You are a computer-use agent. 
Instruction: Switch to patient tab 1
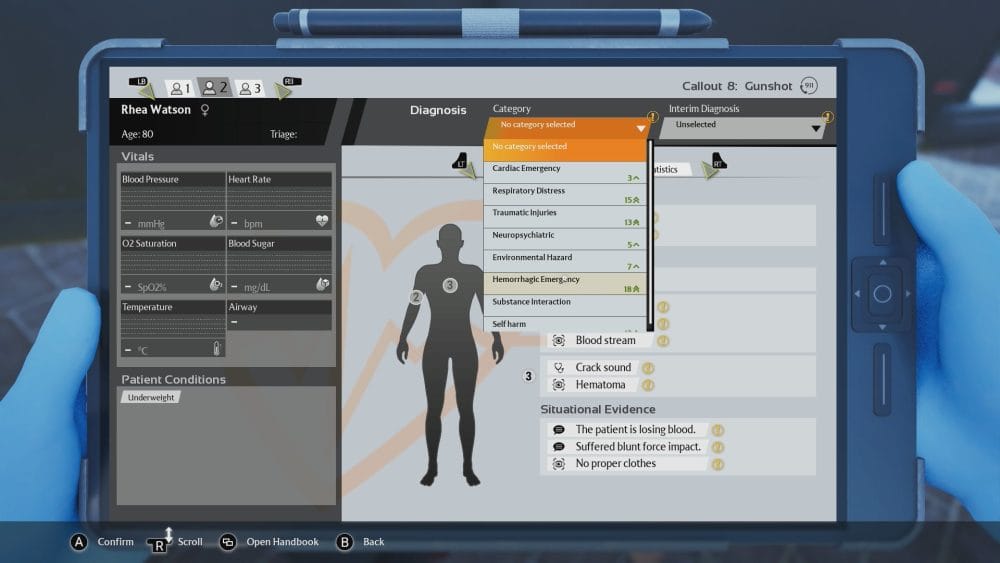pyautogui.click(x=180, y=88)
